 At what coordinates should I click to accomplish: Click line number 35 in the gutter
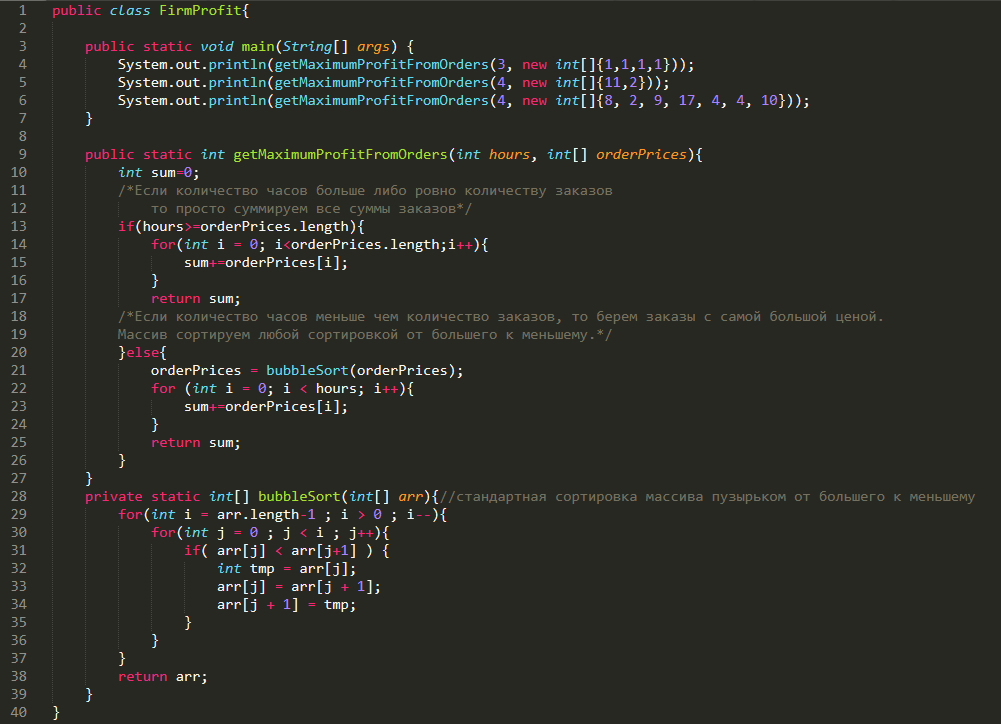coord(19,622)
